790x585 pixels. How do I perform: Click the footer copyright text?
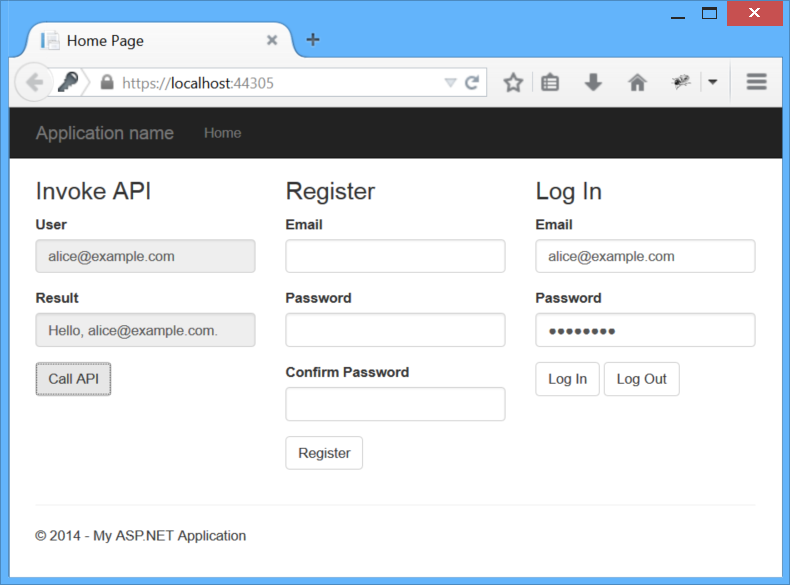[141, 536]
